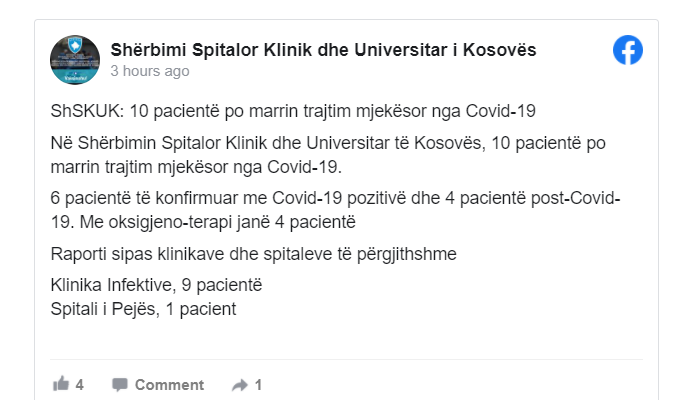This screenshot has width=678, height=400.
Task: Open the page's profile picture
Action: click(75, 60)
